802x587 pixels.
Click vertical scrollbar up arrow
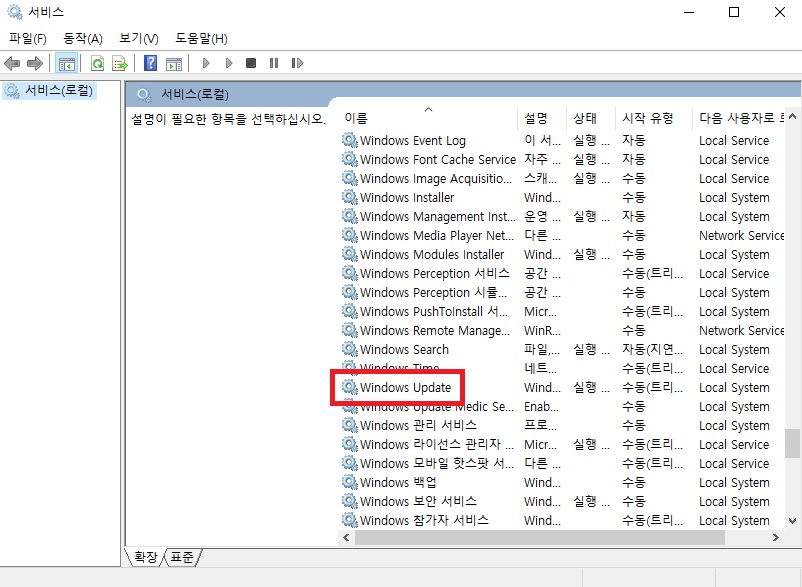click(792, 117)
